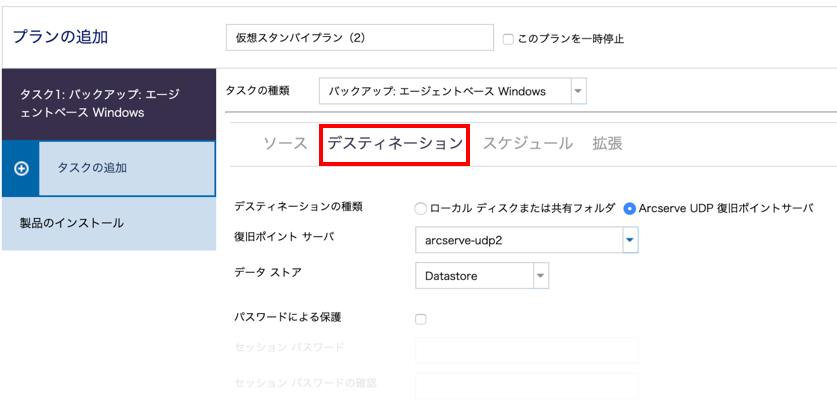
Task: Expand the 復旧ポイント サーバ dropdown arrow
Action: point(630,240)
